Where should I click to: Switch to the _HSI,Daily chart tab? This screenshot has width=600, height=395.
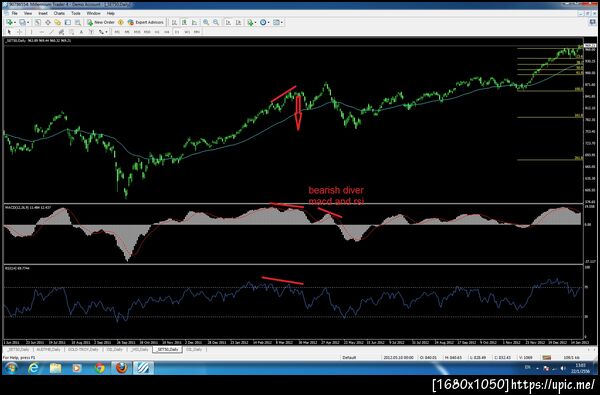[x=139, y=350]
